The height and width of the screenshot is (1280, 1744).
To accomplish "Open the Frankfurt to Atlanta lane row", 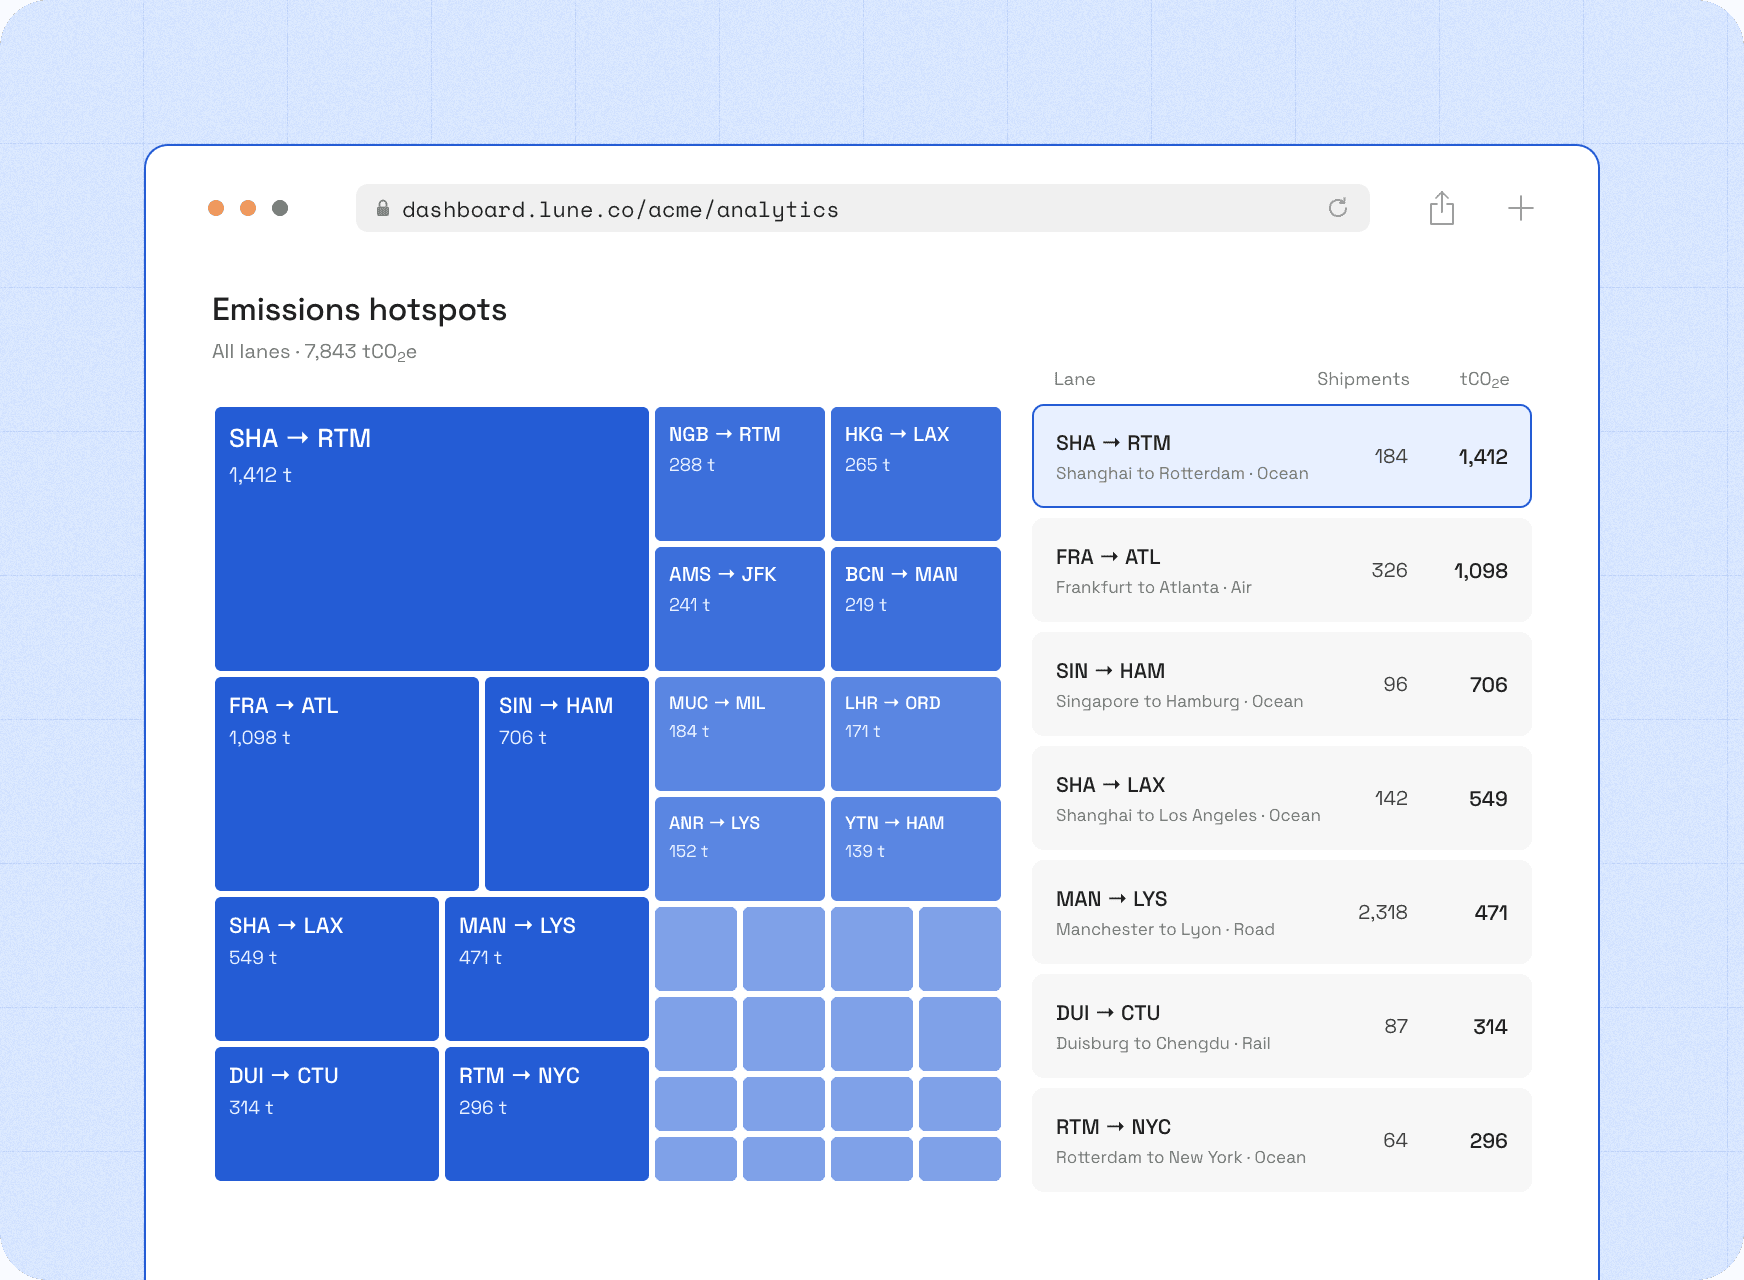I will pyautogui.click(x=1281, y=570).
